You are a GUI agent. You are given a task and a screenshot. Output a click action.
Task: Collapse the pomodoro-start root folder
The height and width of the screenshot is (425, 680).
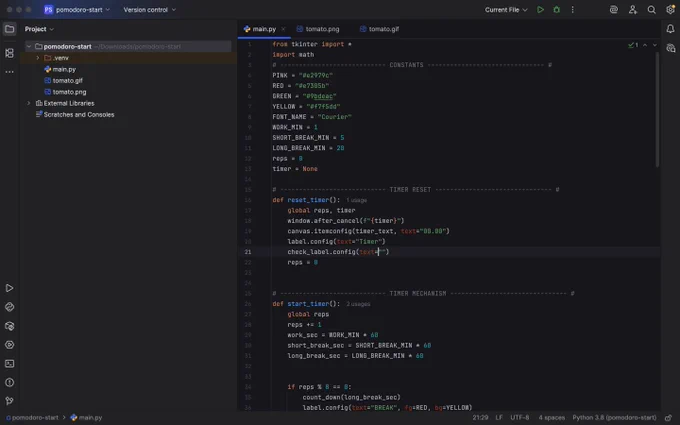click(29, 46)
